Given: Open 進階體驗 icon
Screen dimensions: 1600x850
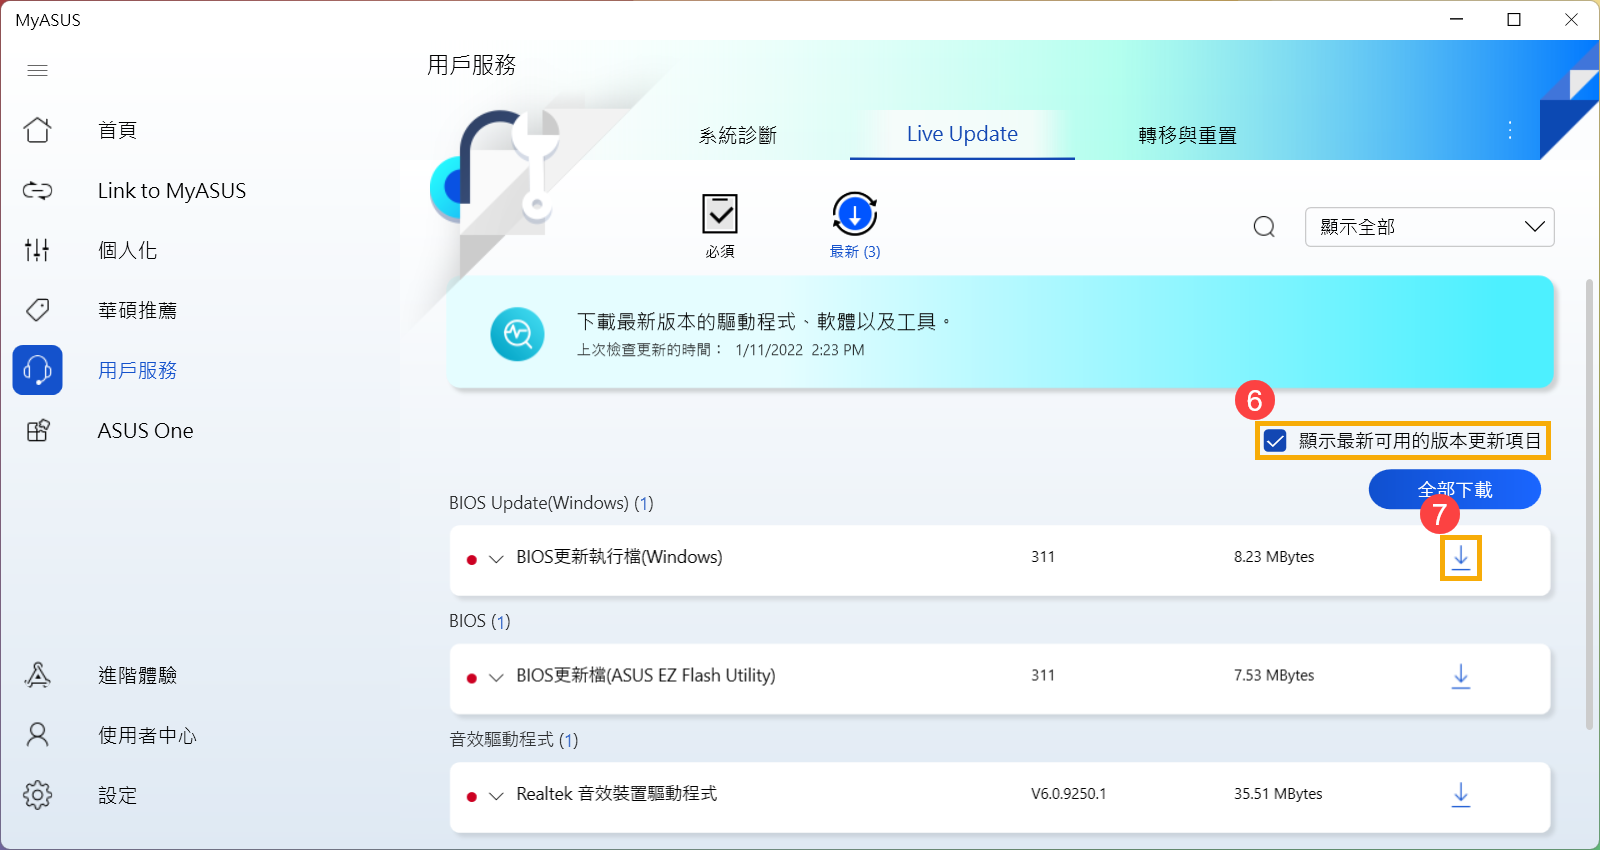Looking at the screenshot, I should (x=37, y=675).
